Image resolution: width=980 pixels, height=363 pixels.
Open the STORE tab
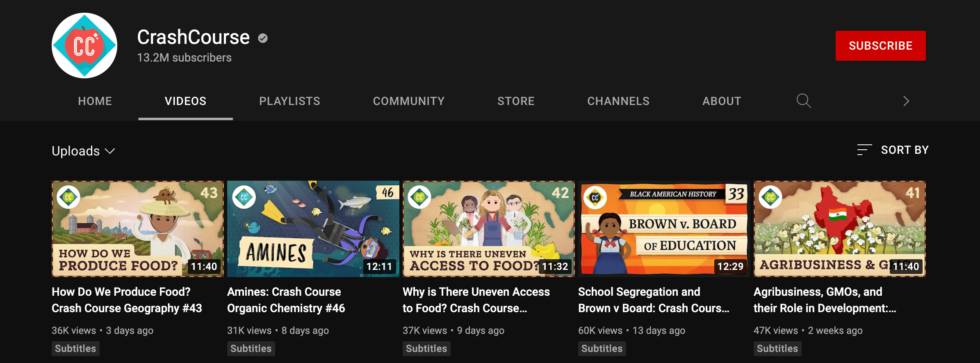516,101
